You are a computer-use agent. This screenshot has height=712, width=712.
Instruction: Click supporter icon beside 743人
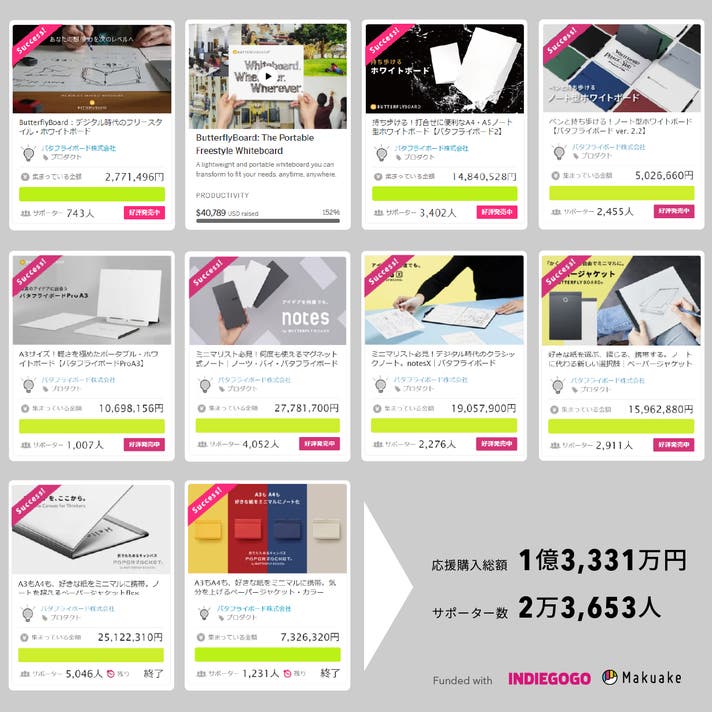point(25,213)
